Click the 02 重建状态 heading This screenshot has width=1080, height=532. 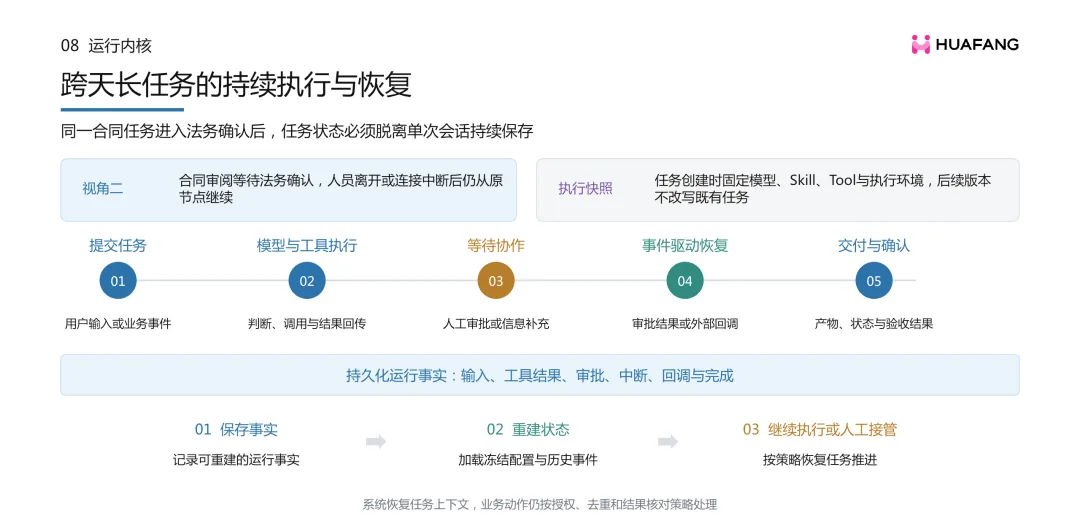click(x=528, y=430)
